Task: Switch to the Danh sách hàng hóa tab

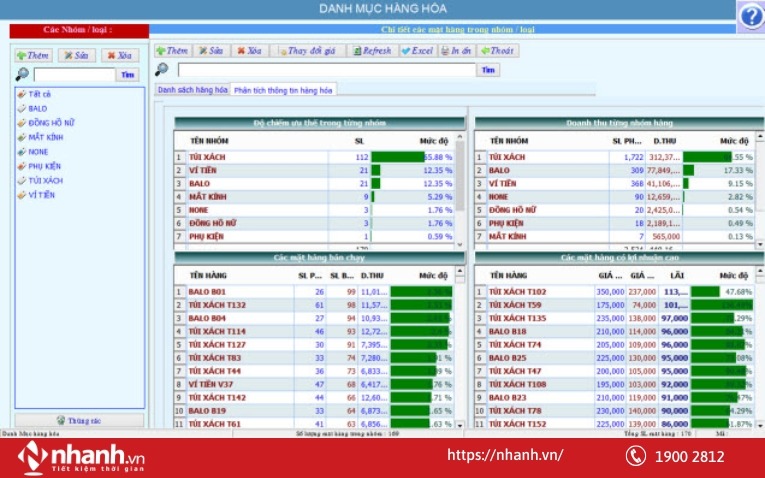Action: tap(192, 90)
